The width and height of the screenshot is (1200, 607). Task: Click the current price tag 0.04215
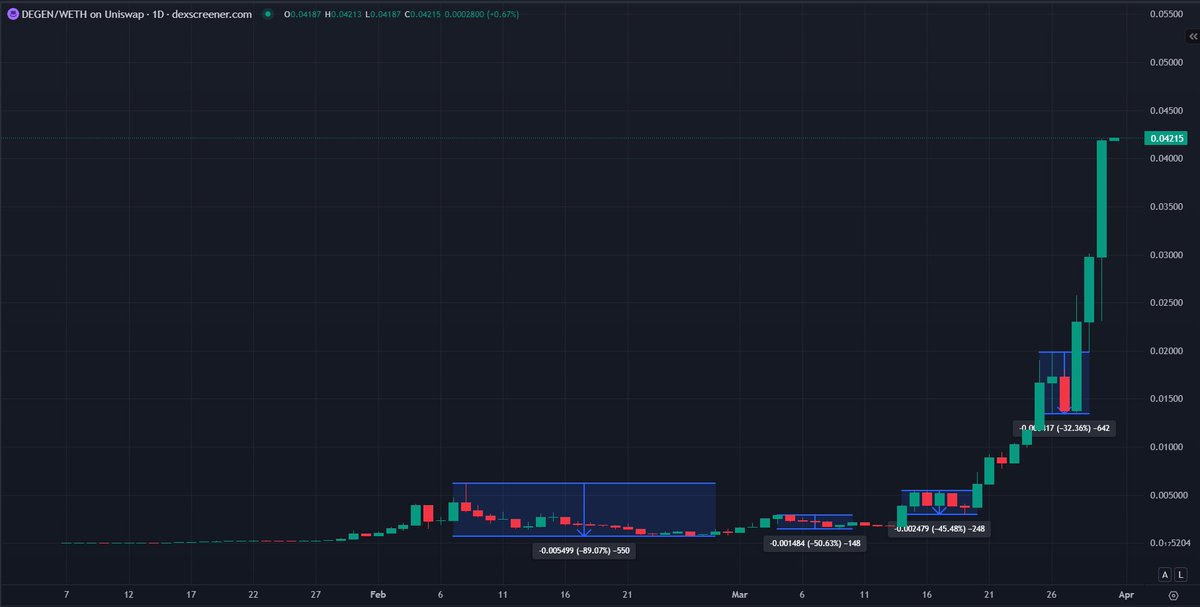point(1166,139)
